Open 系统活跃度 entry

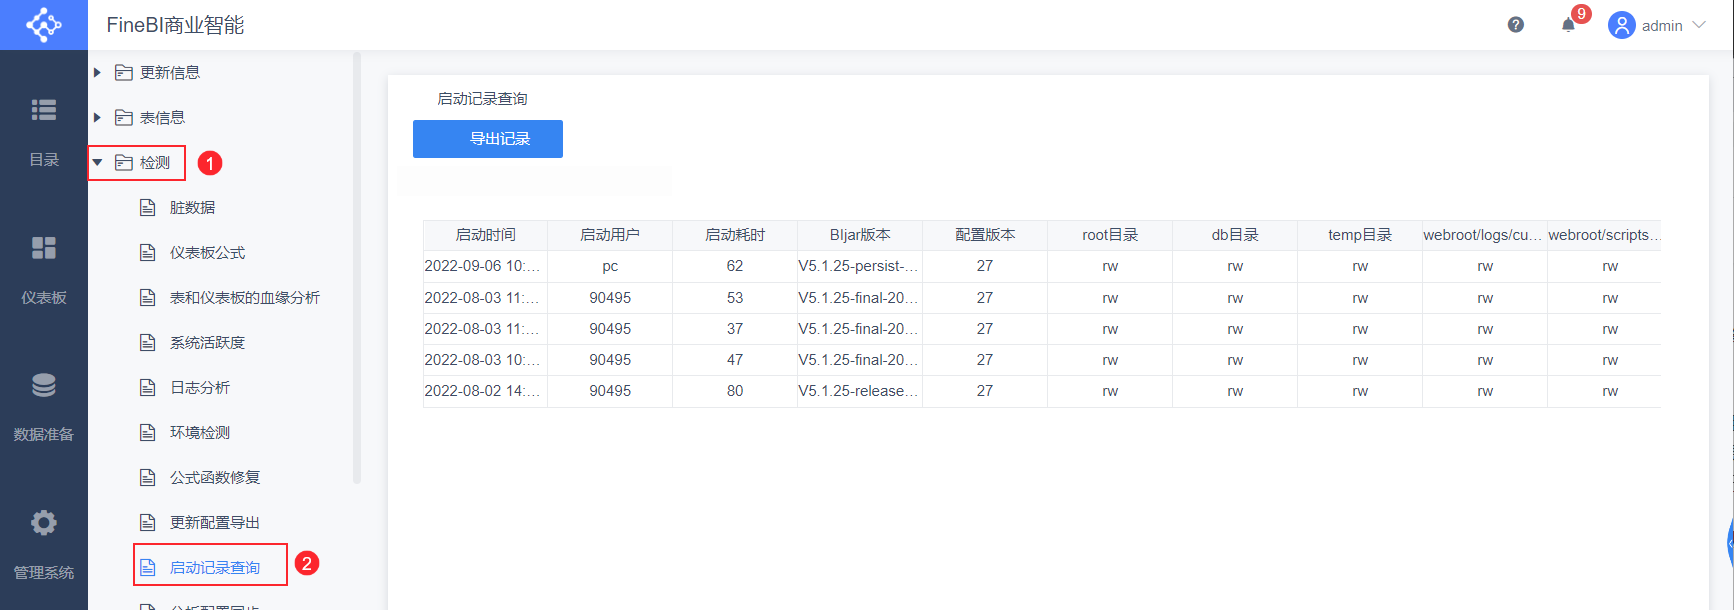(207, 343)
